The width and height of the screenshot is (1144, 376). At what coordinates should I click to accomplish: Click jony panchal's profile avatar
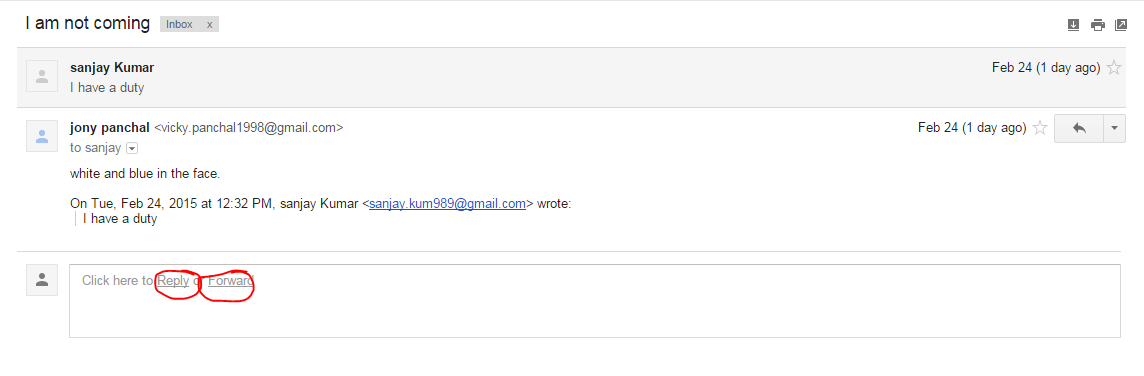click(x=42, y=136)
